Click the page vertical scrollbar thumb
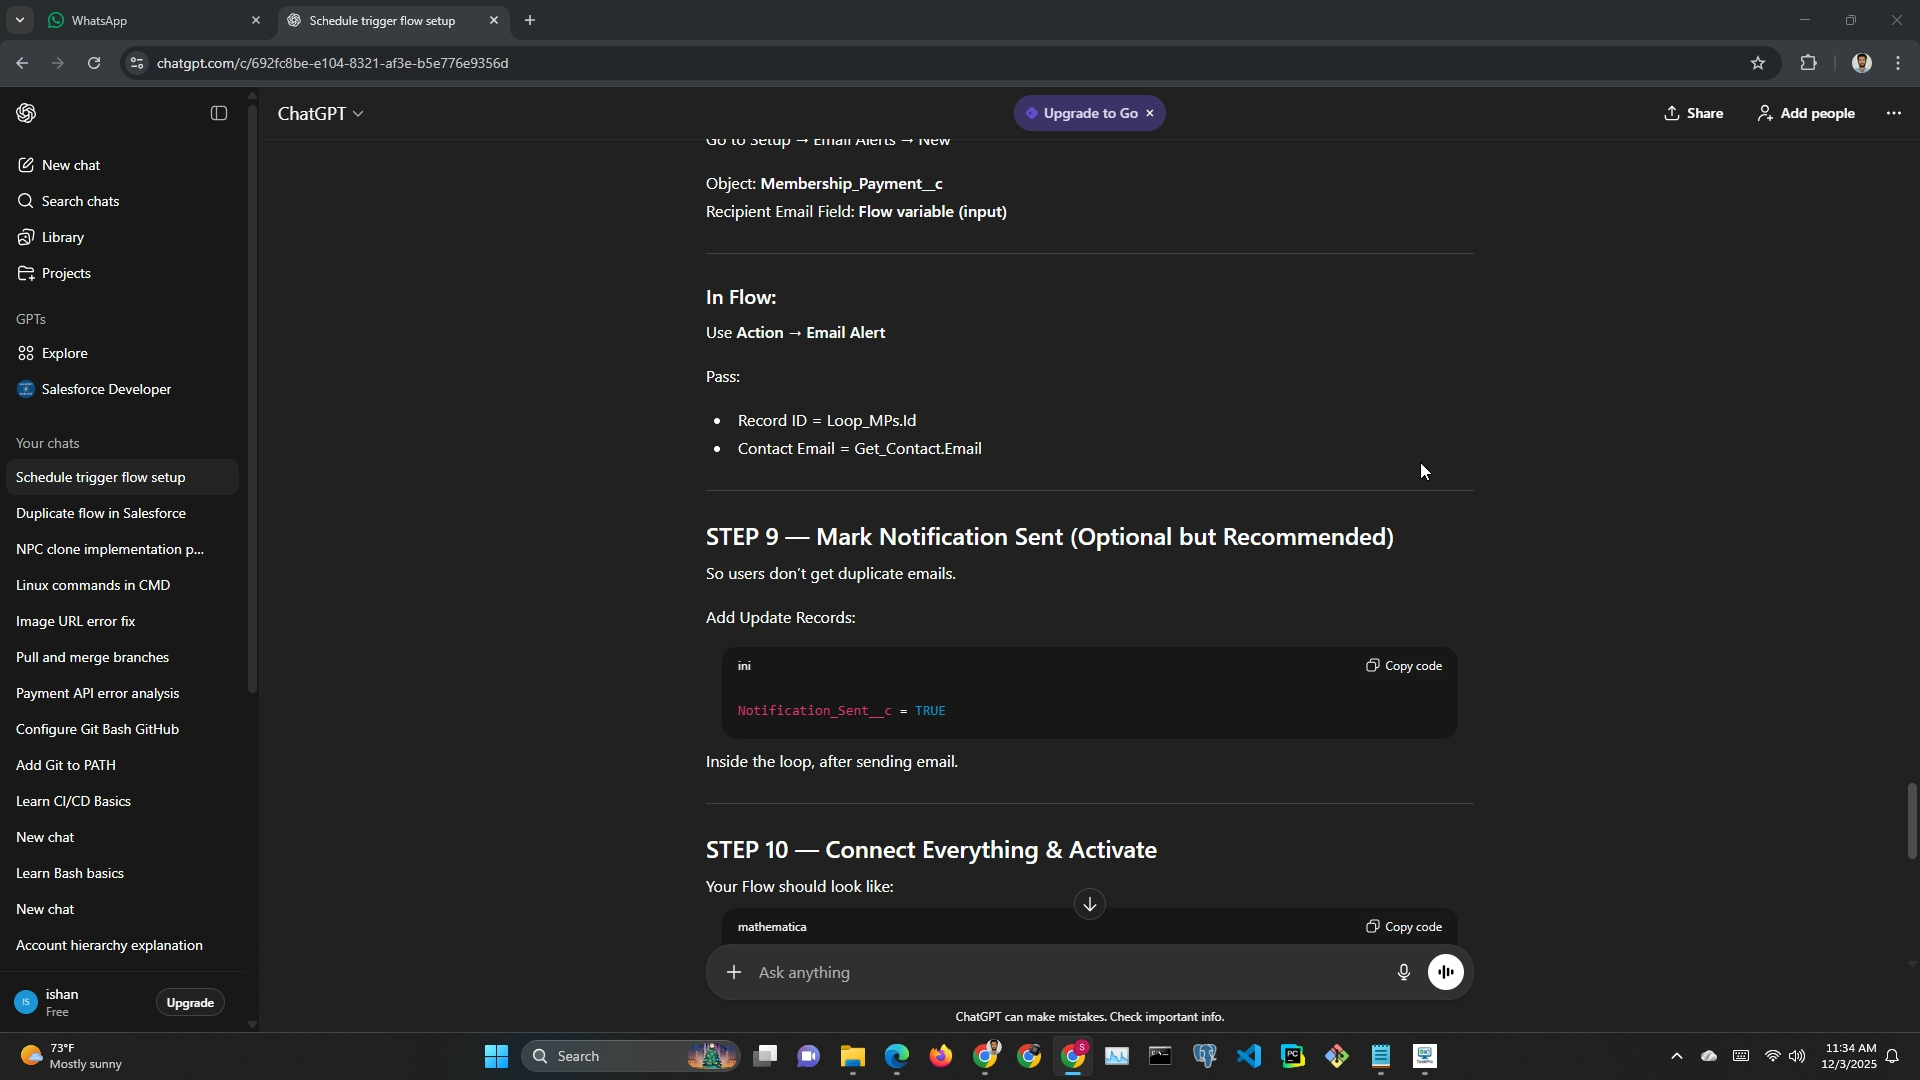 [x=1911, y=820]
